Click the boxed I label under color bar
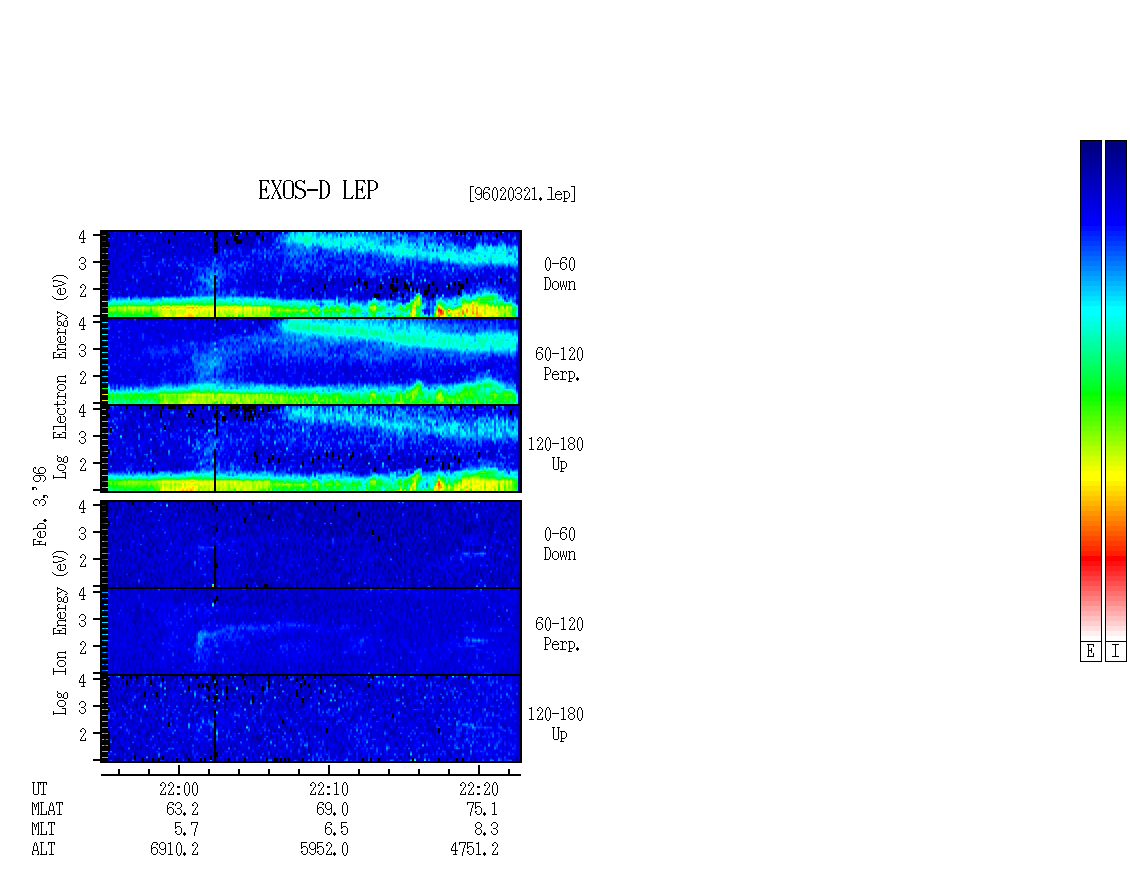The image size is (1130, 875). (x=1116, y=652)
